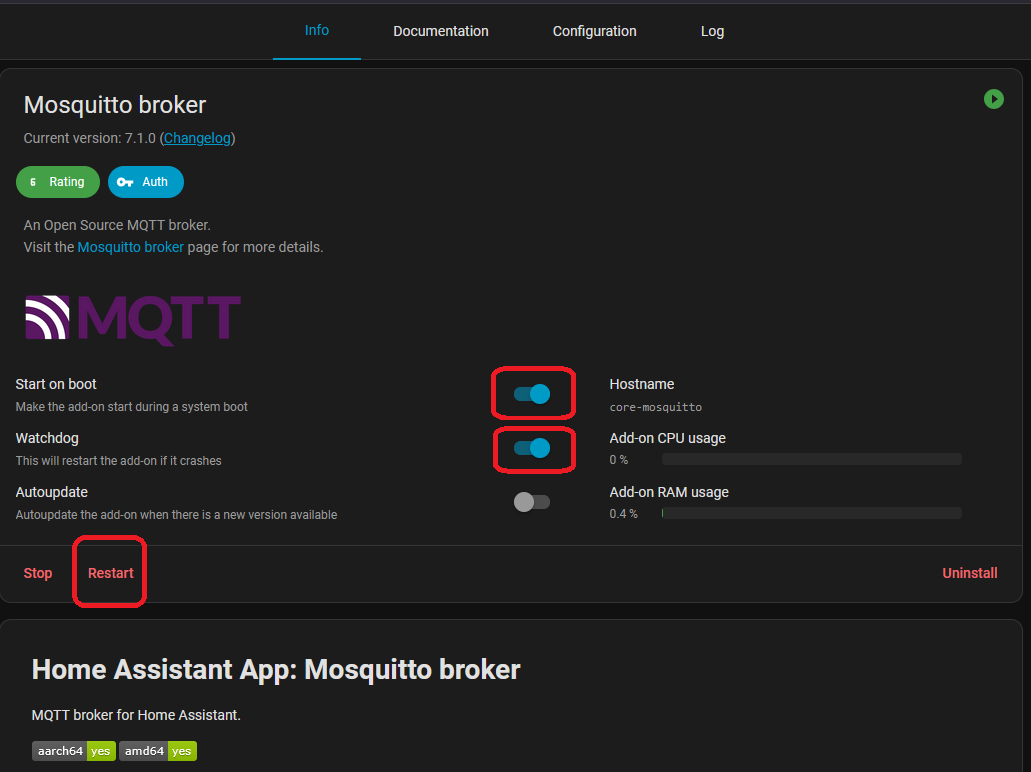
Task: Restart the Mosquitto add-on
Action: 110,573
